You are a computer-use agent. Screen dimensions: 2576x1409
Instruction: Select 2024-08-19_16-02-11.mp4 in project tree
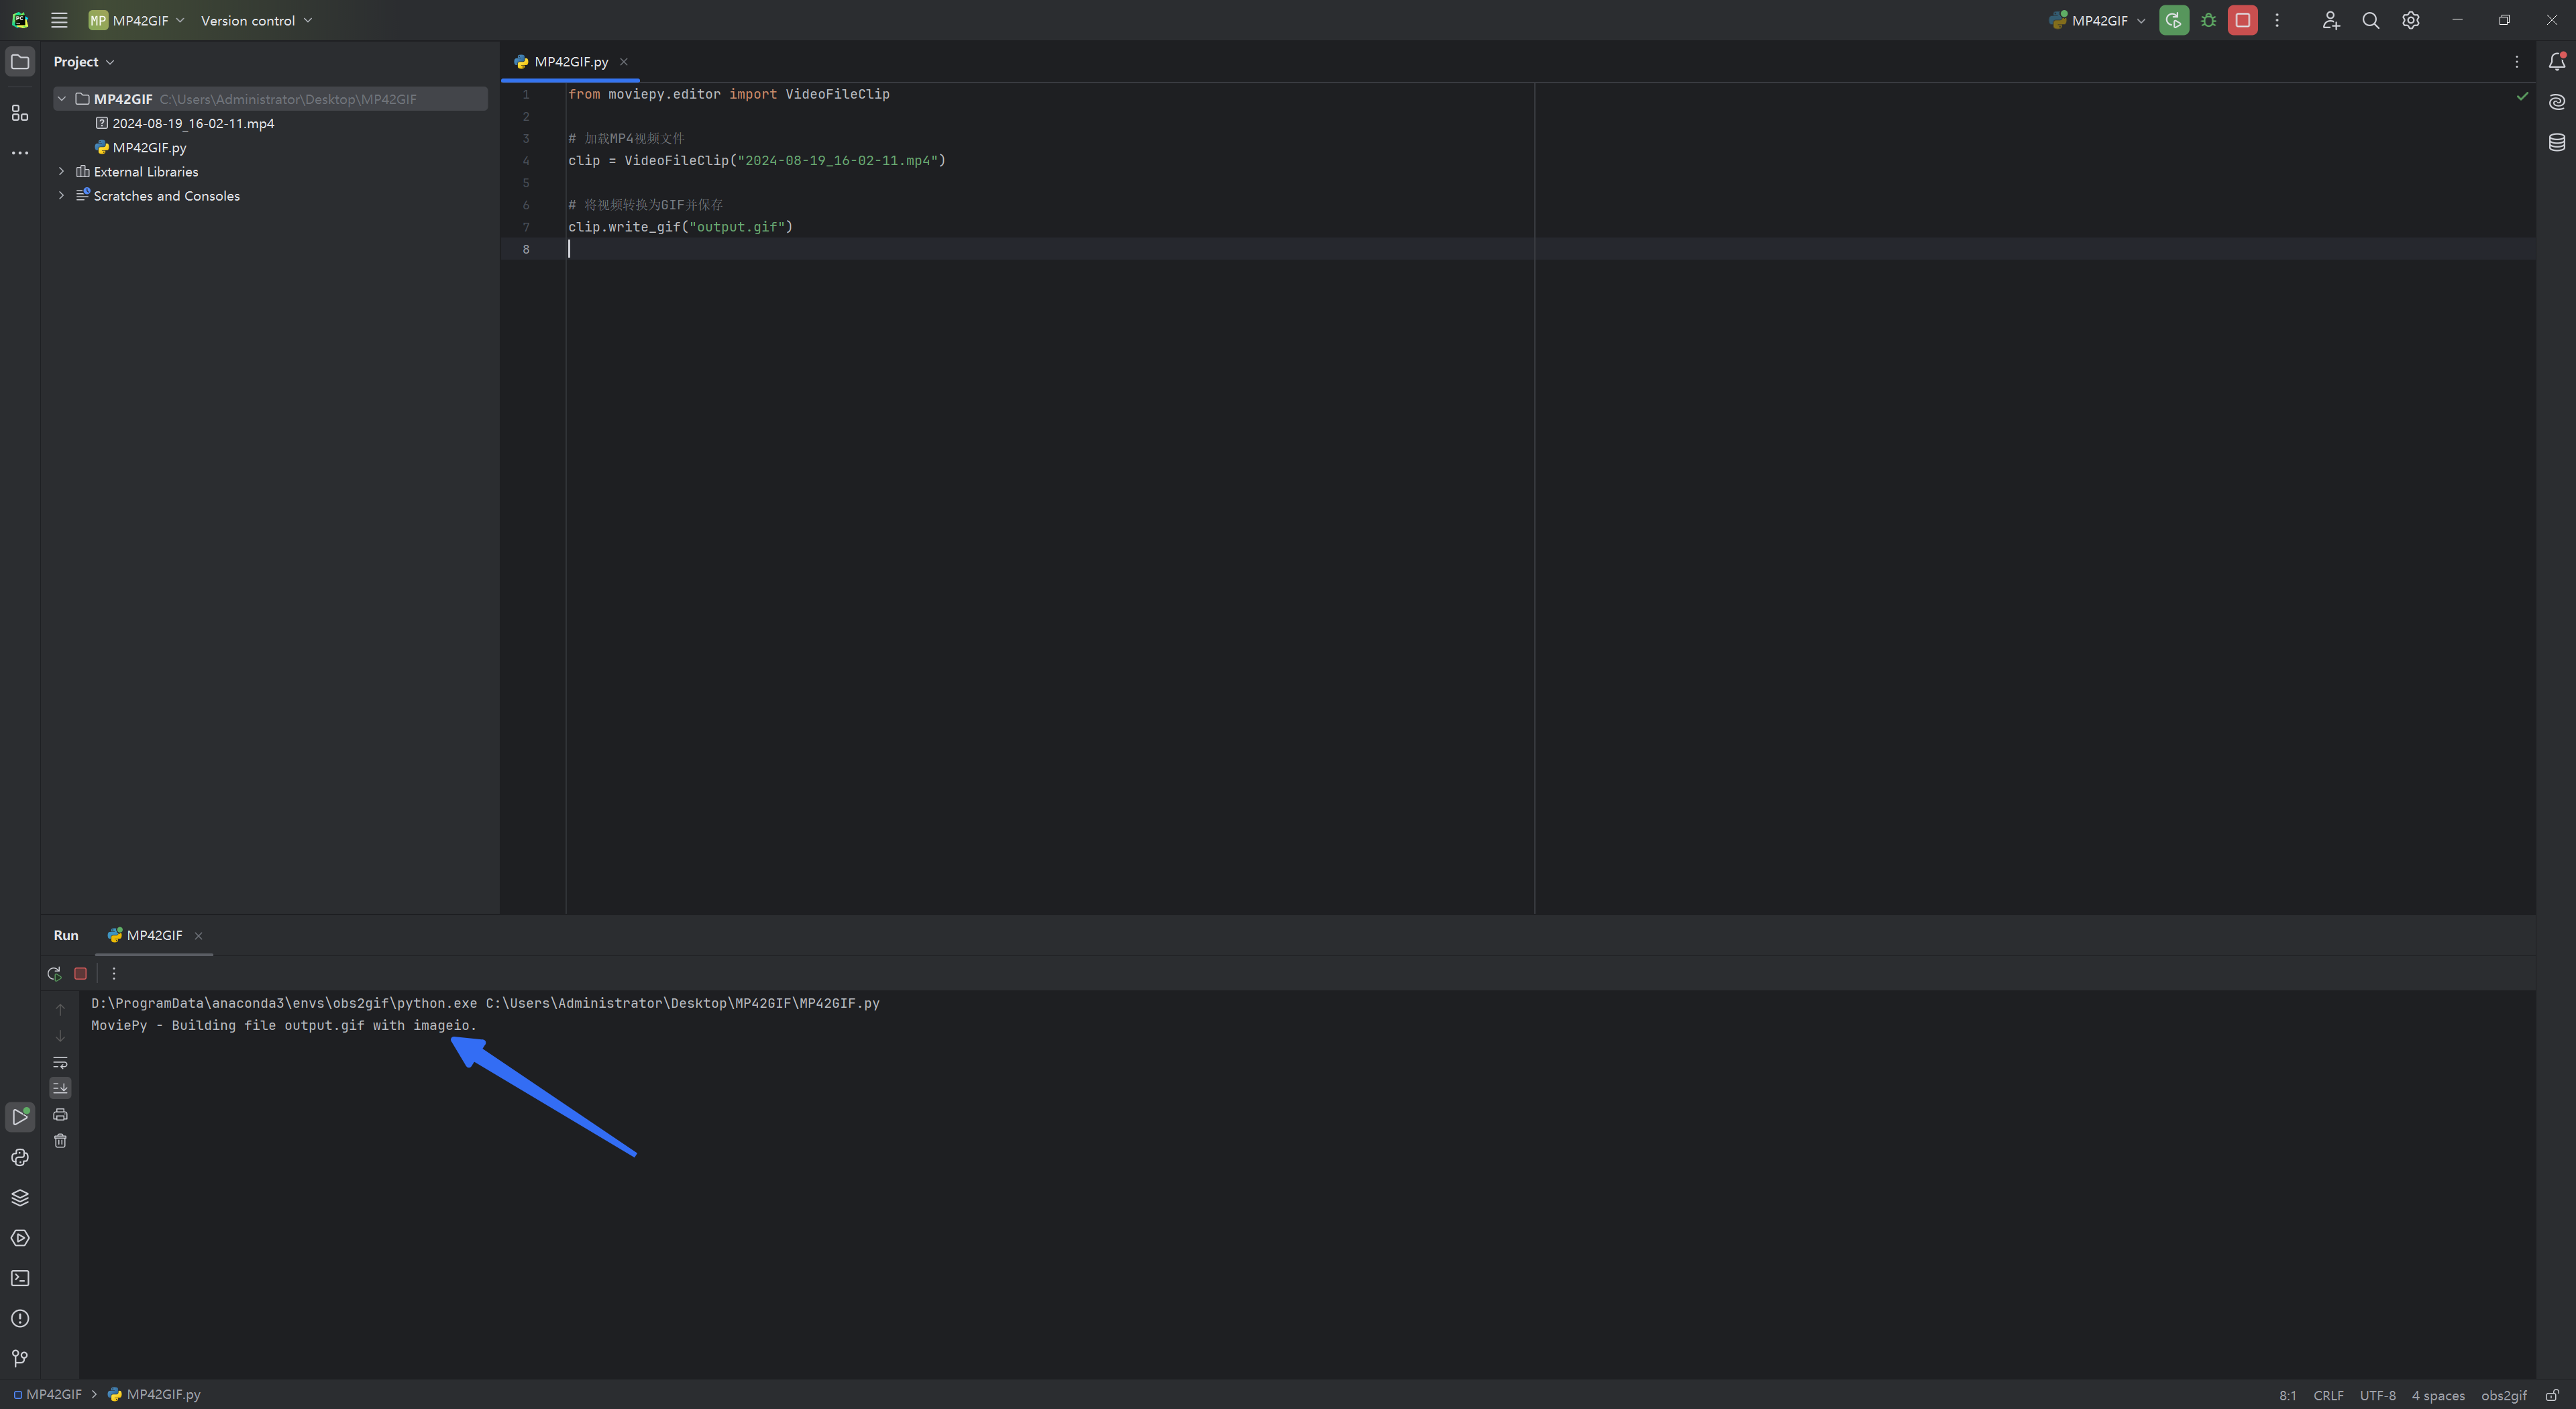pos(193,123)
